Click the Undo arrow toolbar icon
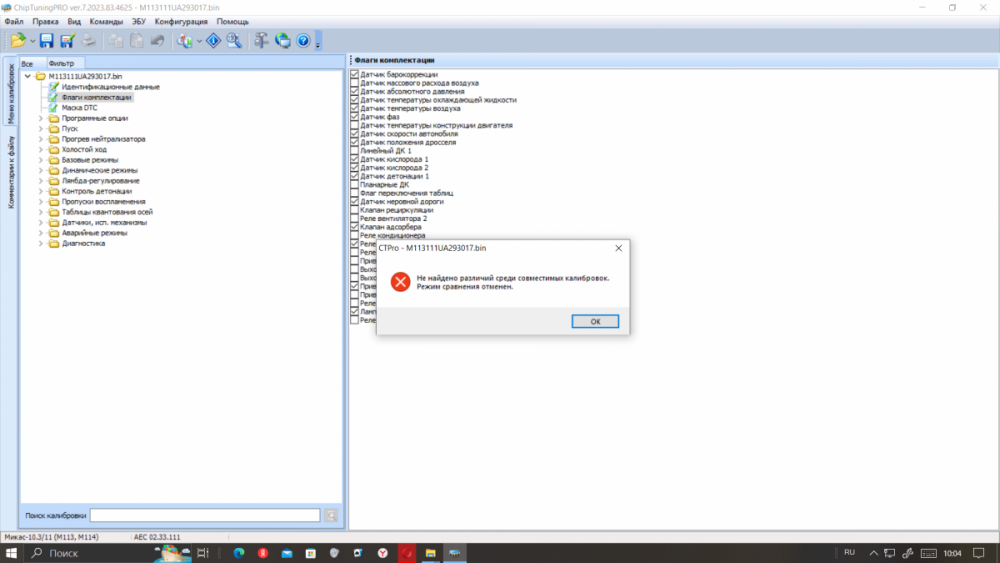Image resolution: width=1000 pixels, height=563 pixels. tap(158, 41)
